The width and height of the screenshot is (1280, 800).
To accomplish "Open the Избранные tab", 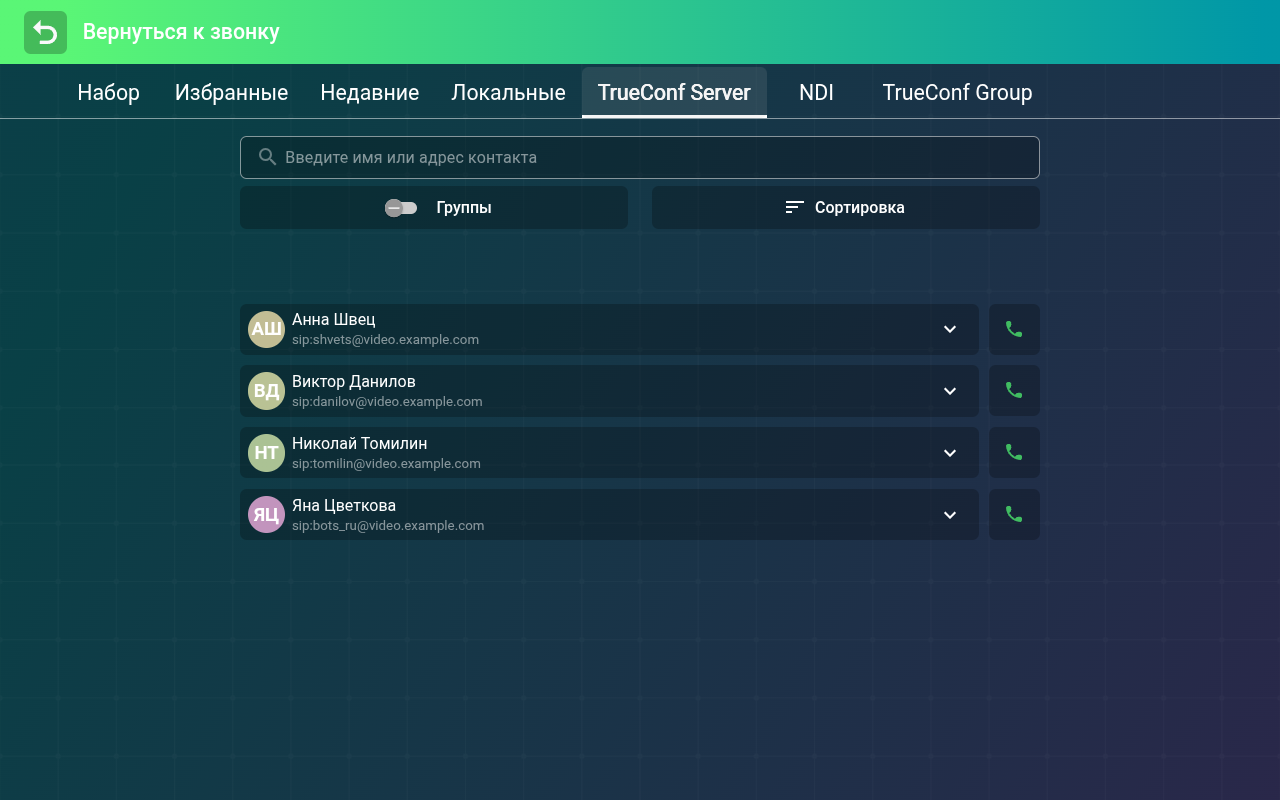I will point(231,93).
